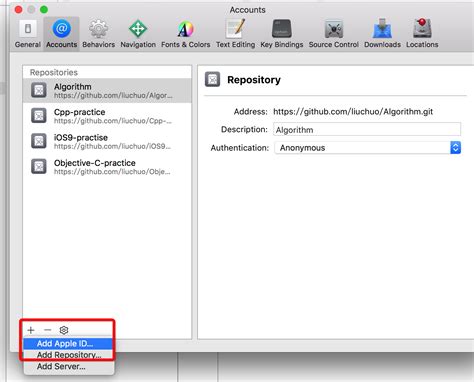Open the Locations preferences pane
Viewport: 474px width, 382px height.
422,33
